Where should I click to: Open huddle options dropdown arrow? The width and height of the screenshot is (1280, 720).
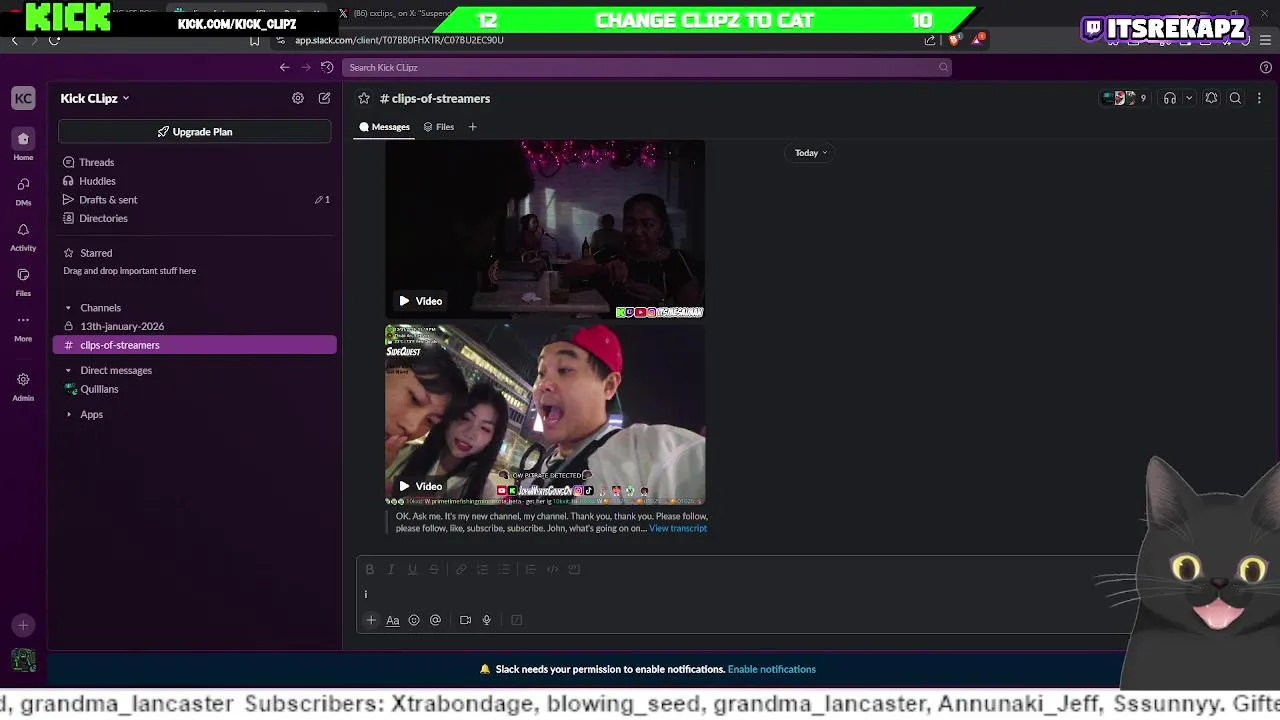pyautogui.click(x=1189, y=98)
